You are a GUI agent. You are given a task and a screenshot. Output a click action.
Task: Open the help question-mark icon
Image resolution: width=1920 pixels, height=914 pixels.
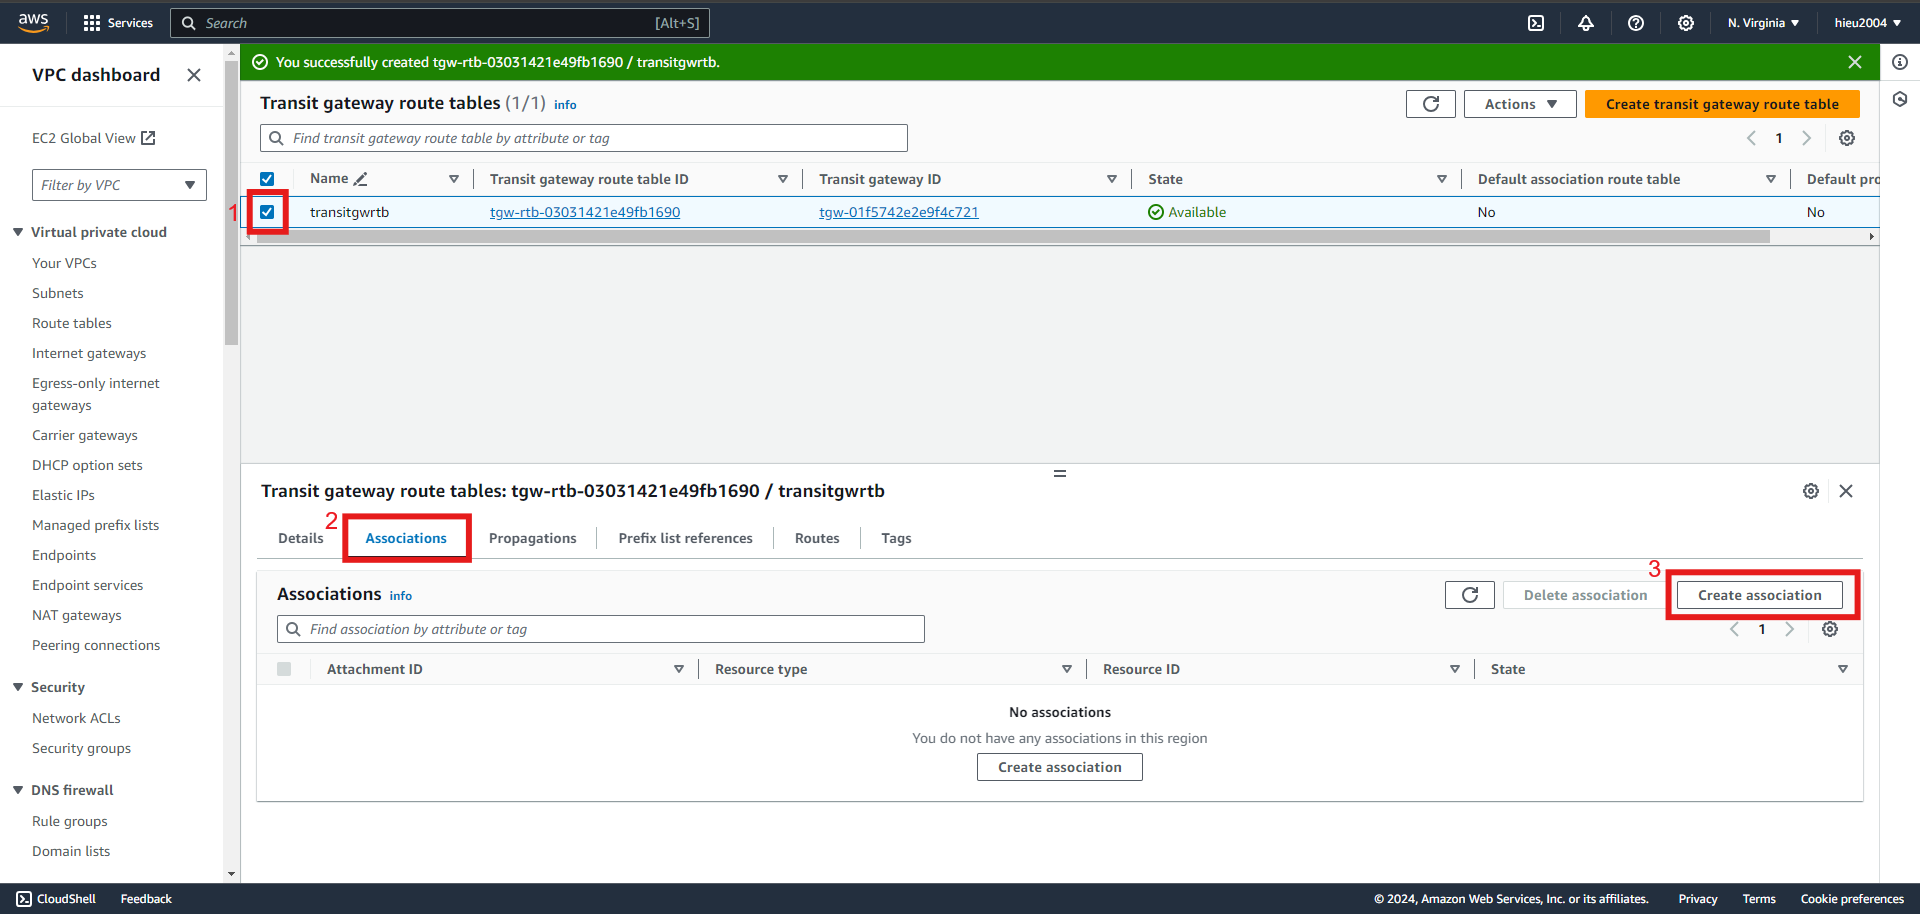(1636, 23)
